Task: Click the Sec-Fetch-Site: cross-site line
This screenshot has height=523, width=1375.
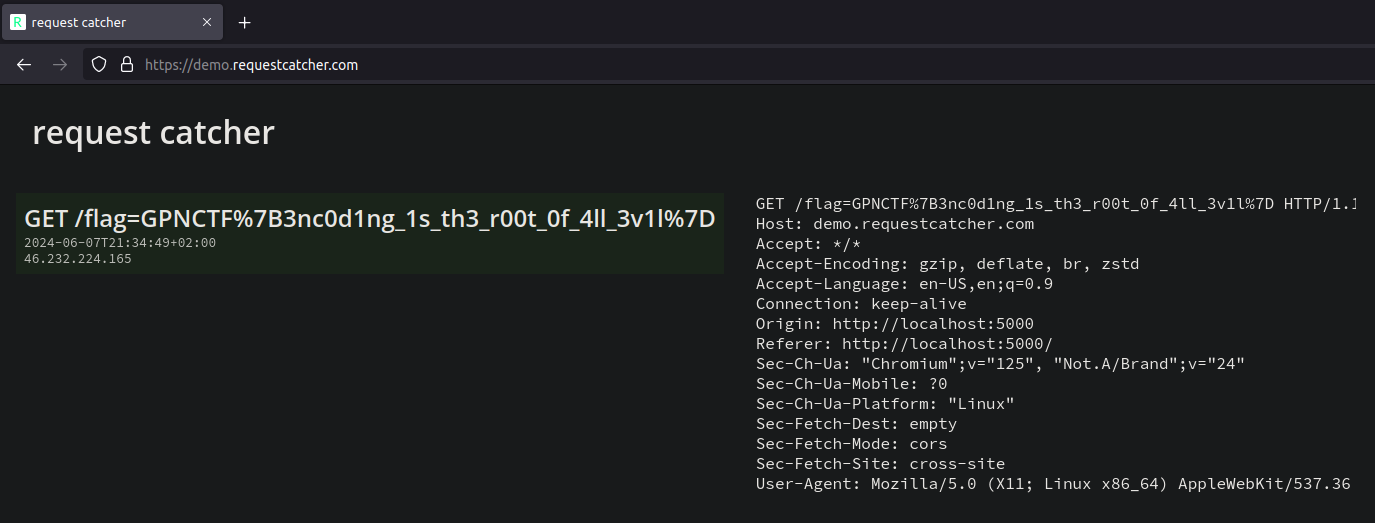Action: (x=880, y=464)
